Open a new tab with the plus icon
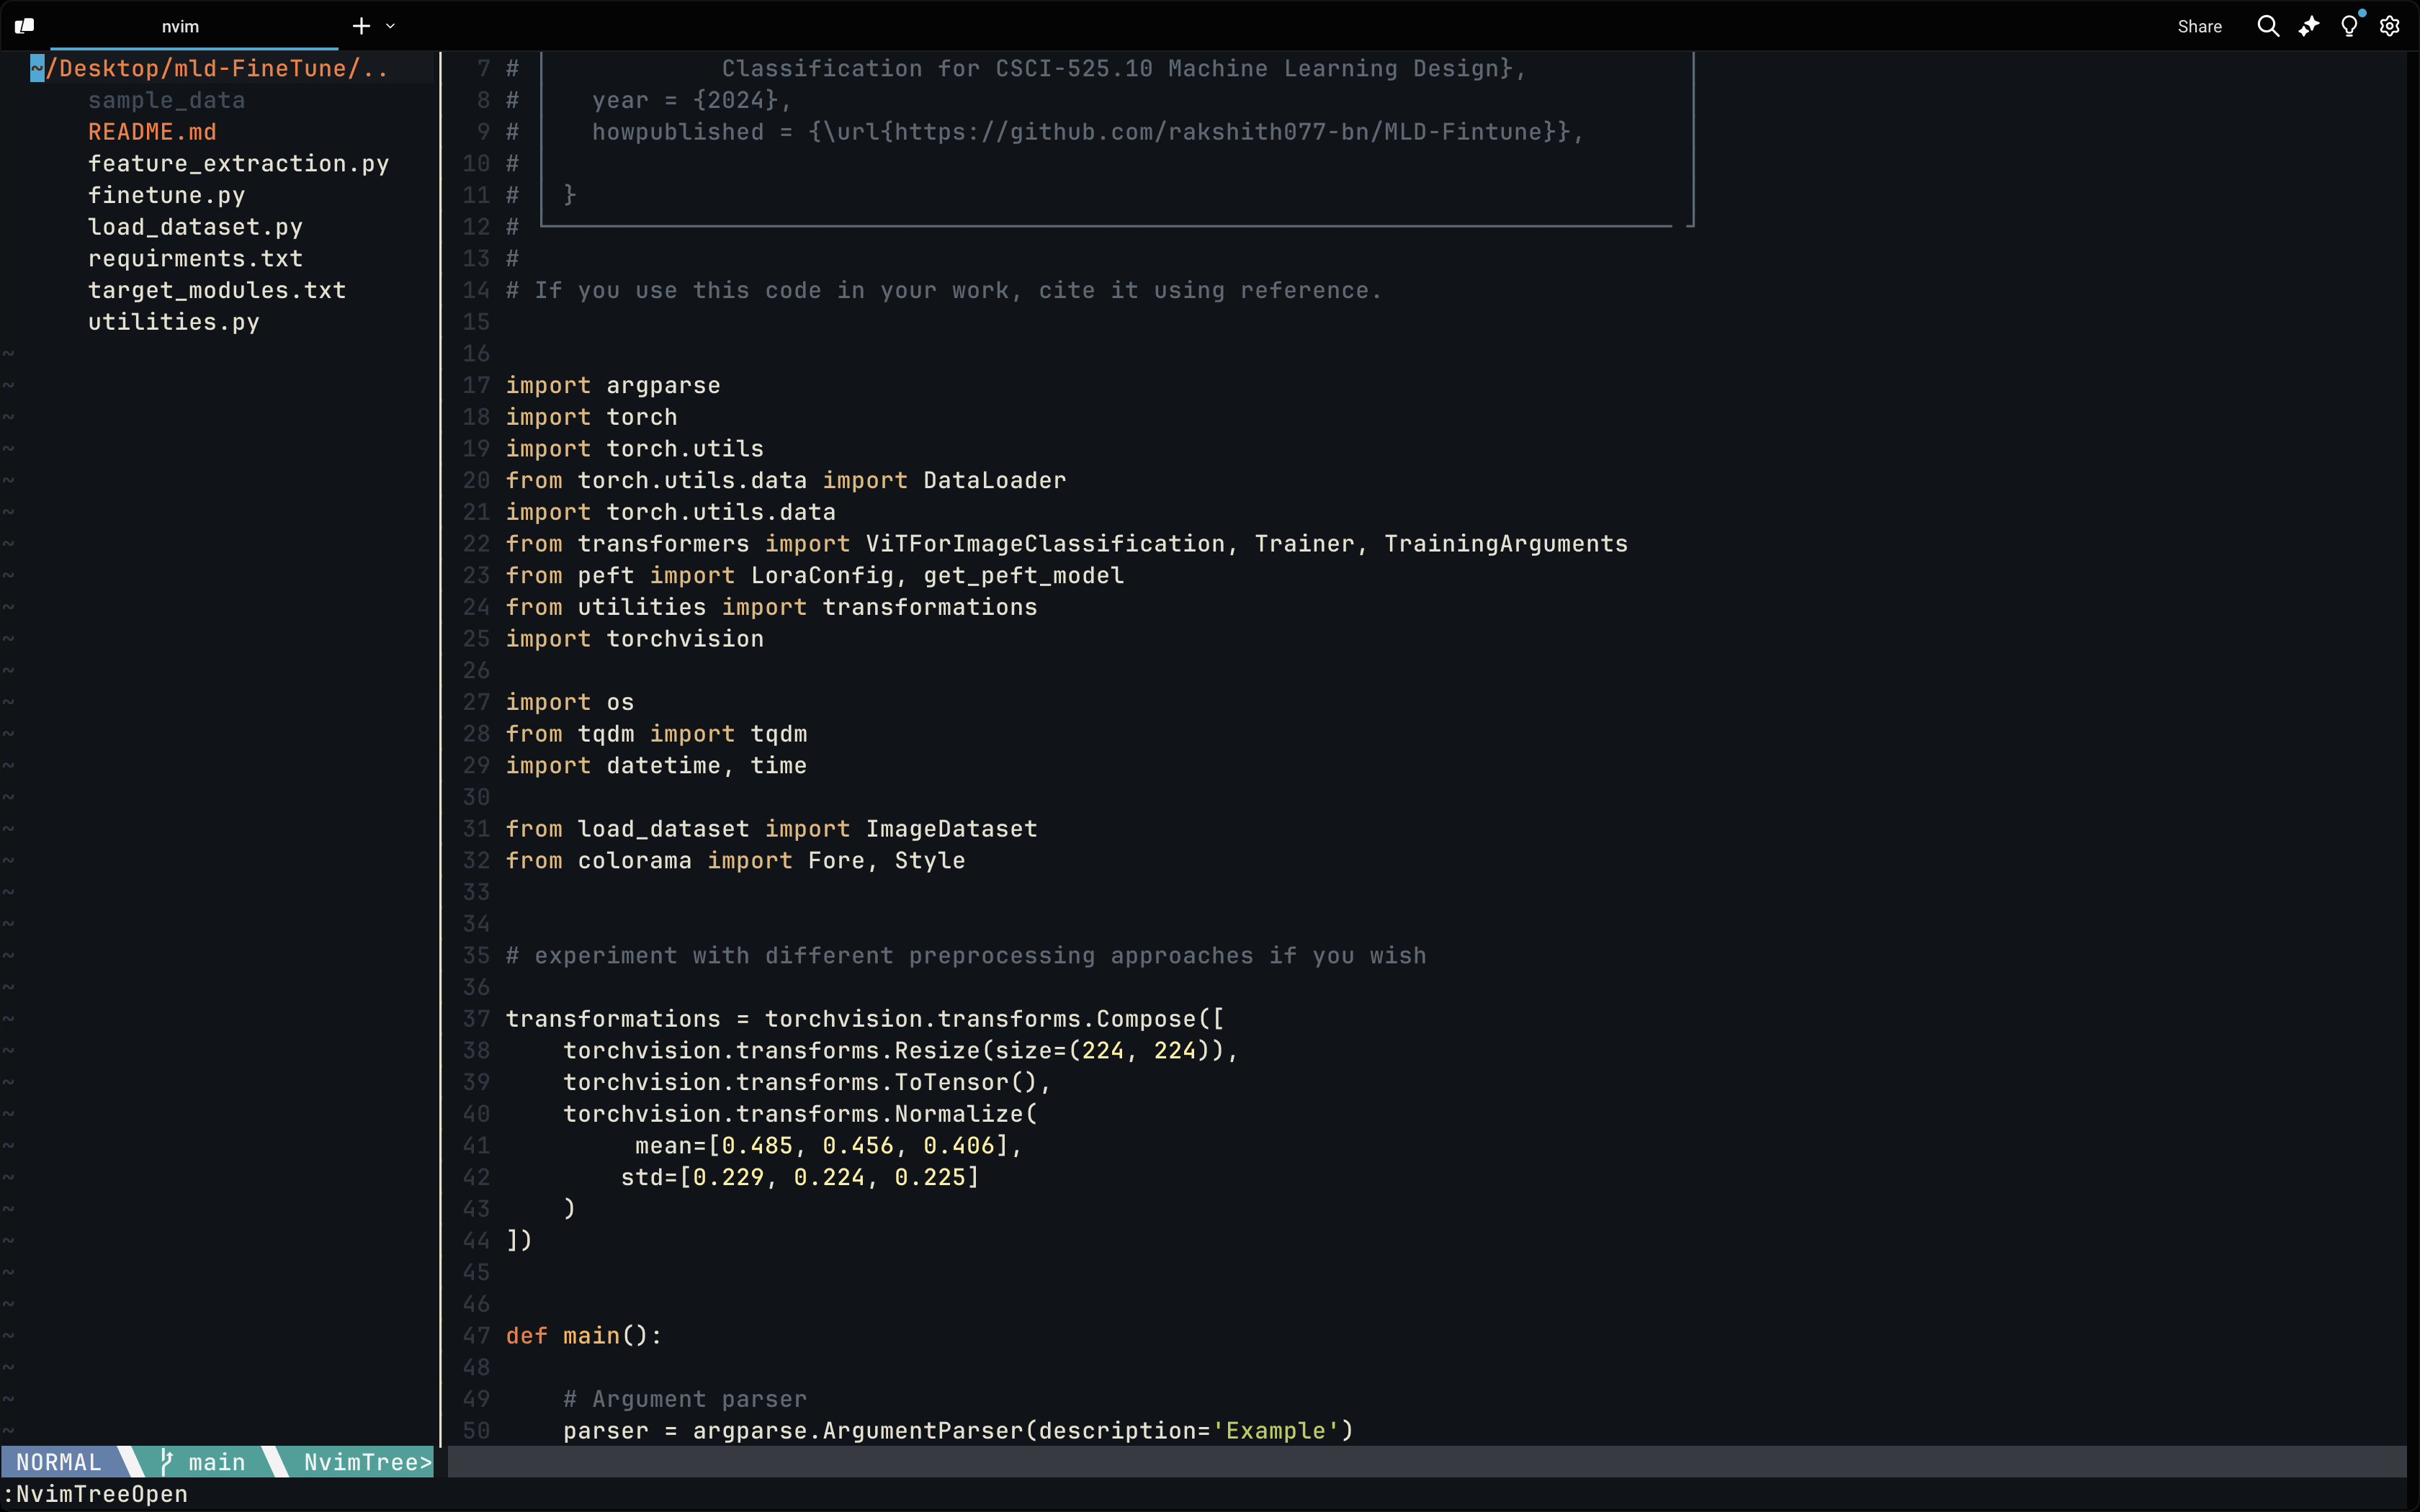 pos(362,26)
